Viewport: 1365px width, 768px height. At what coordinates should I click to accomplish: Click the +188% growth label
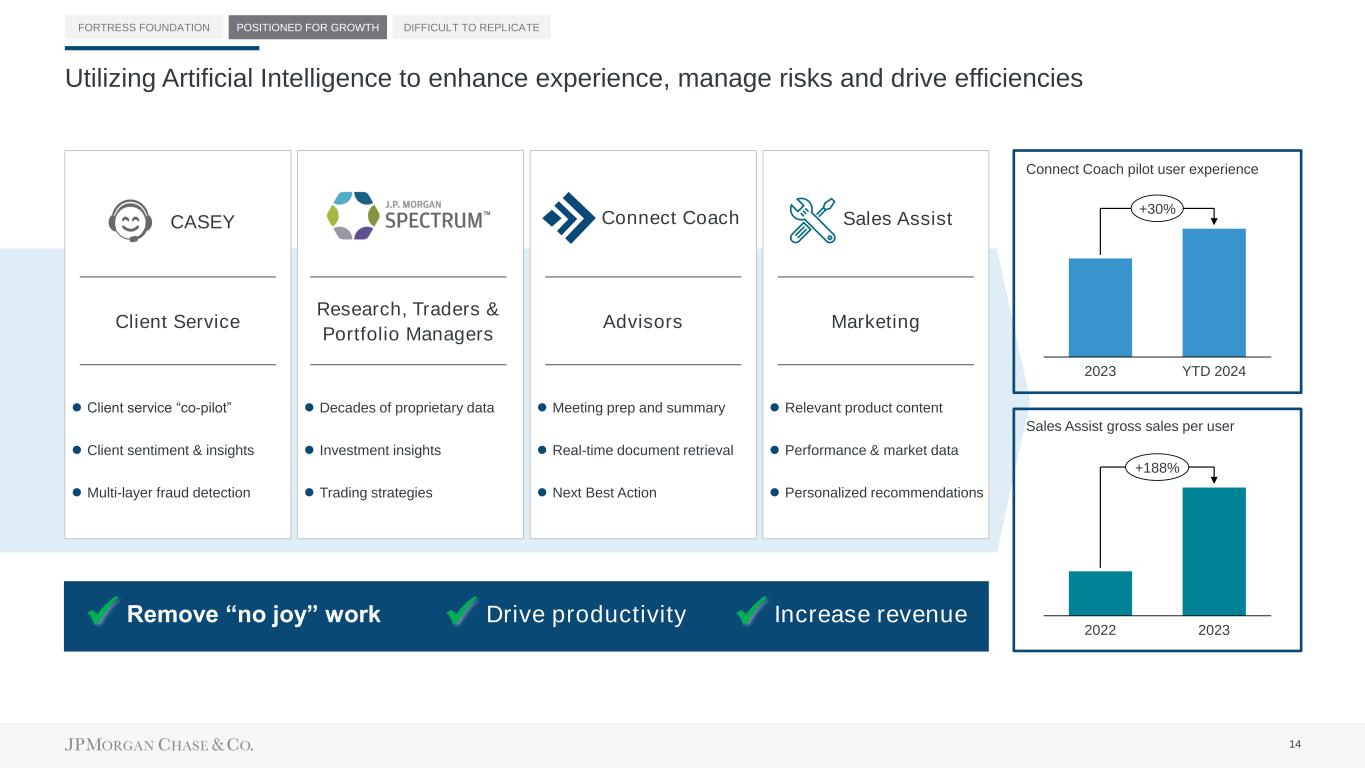(1157, 467)
